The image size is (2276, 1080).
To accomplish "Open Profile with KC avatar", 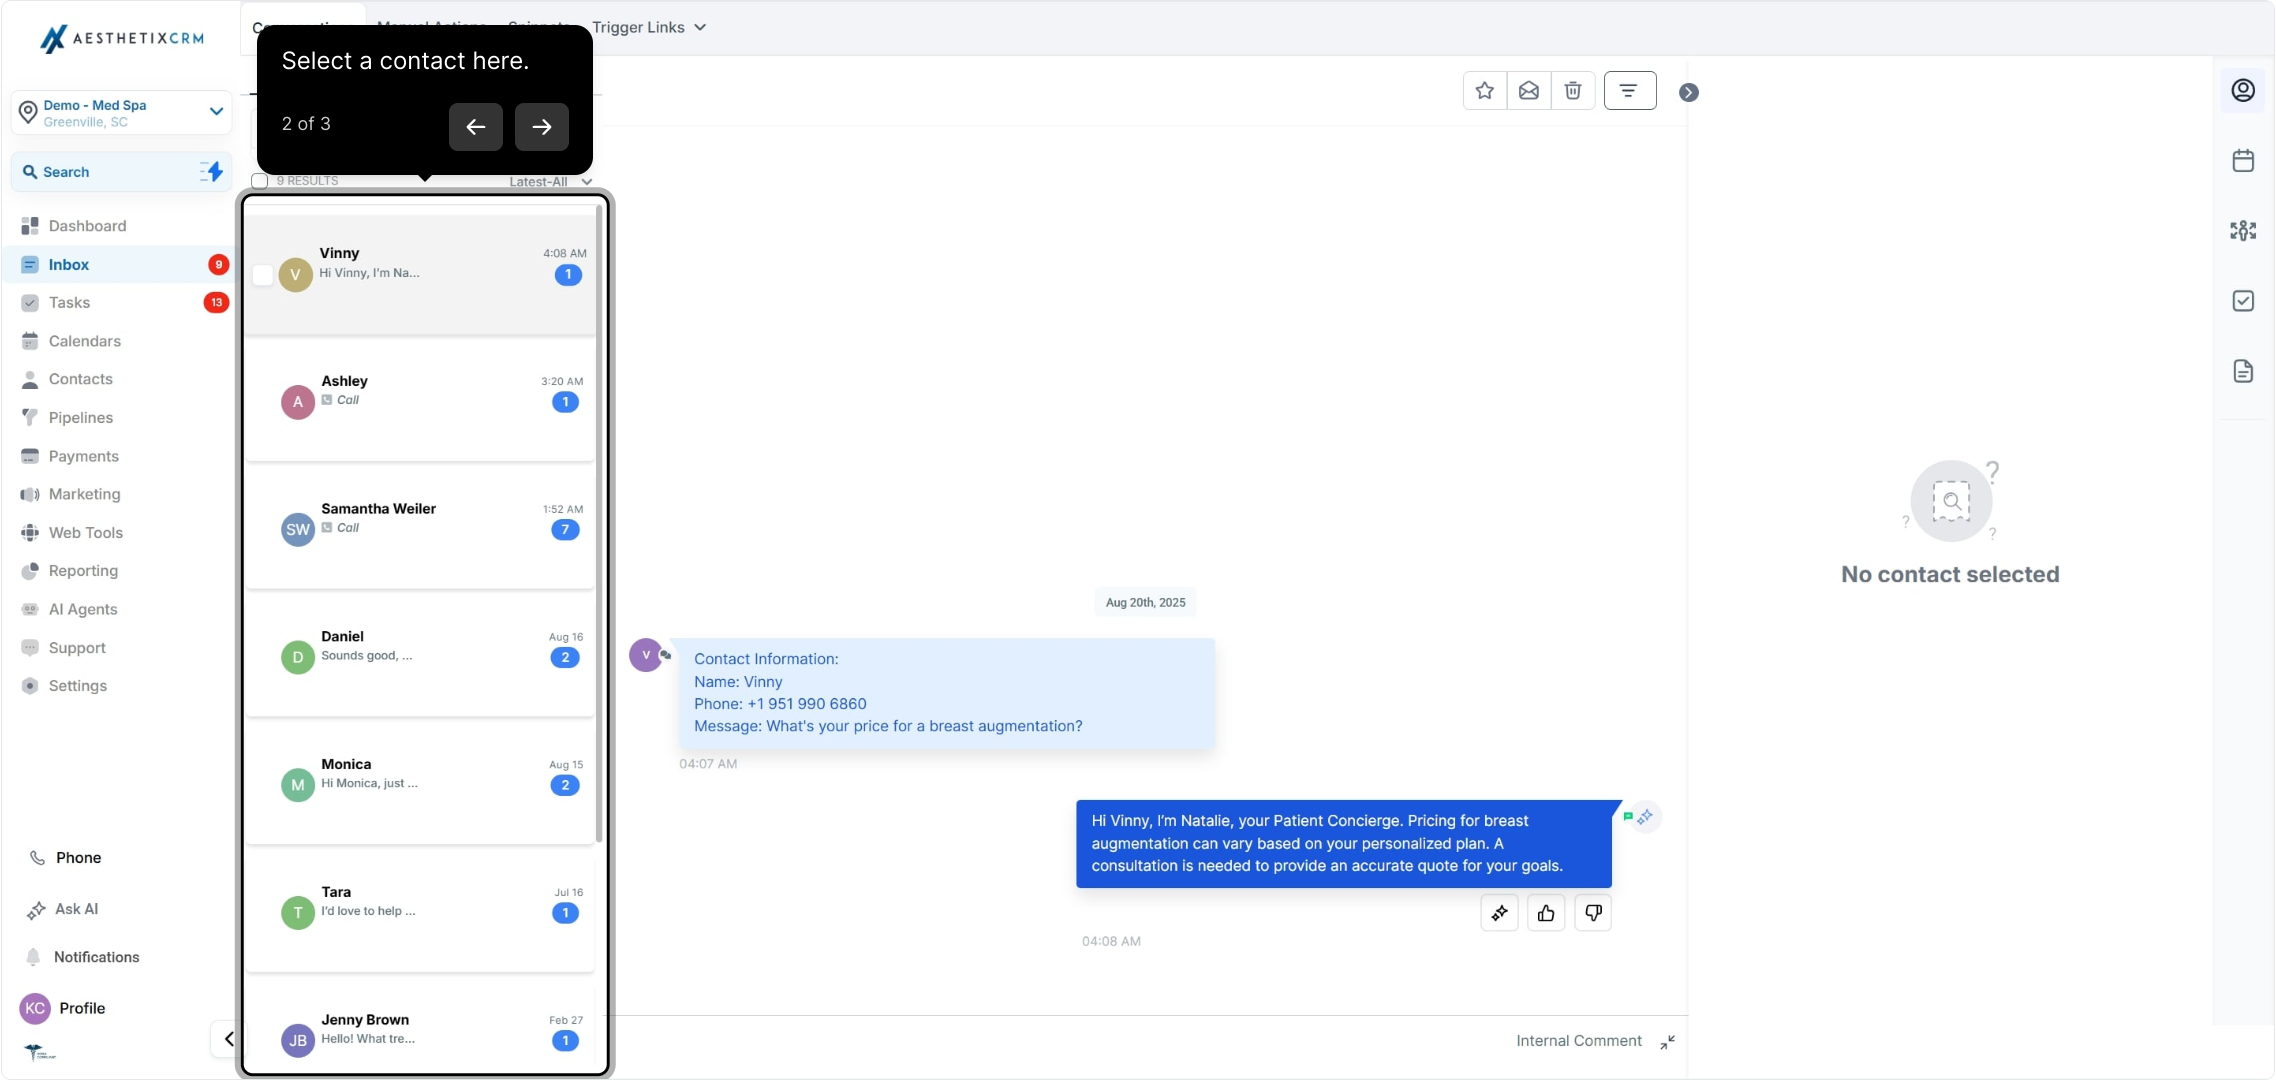I will coord(63,1008).
